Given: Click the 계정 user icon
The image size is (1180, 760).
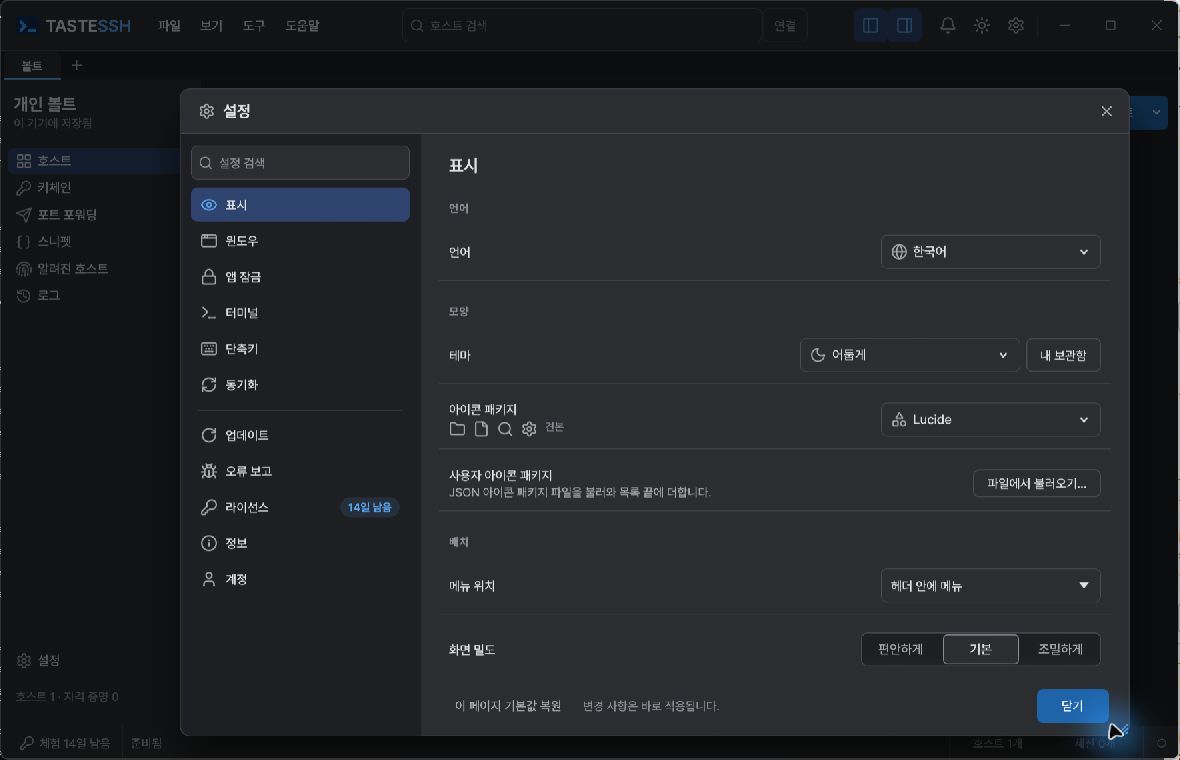Looking at the screenshot, I should tap(208, 579).
